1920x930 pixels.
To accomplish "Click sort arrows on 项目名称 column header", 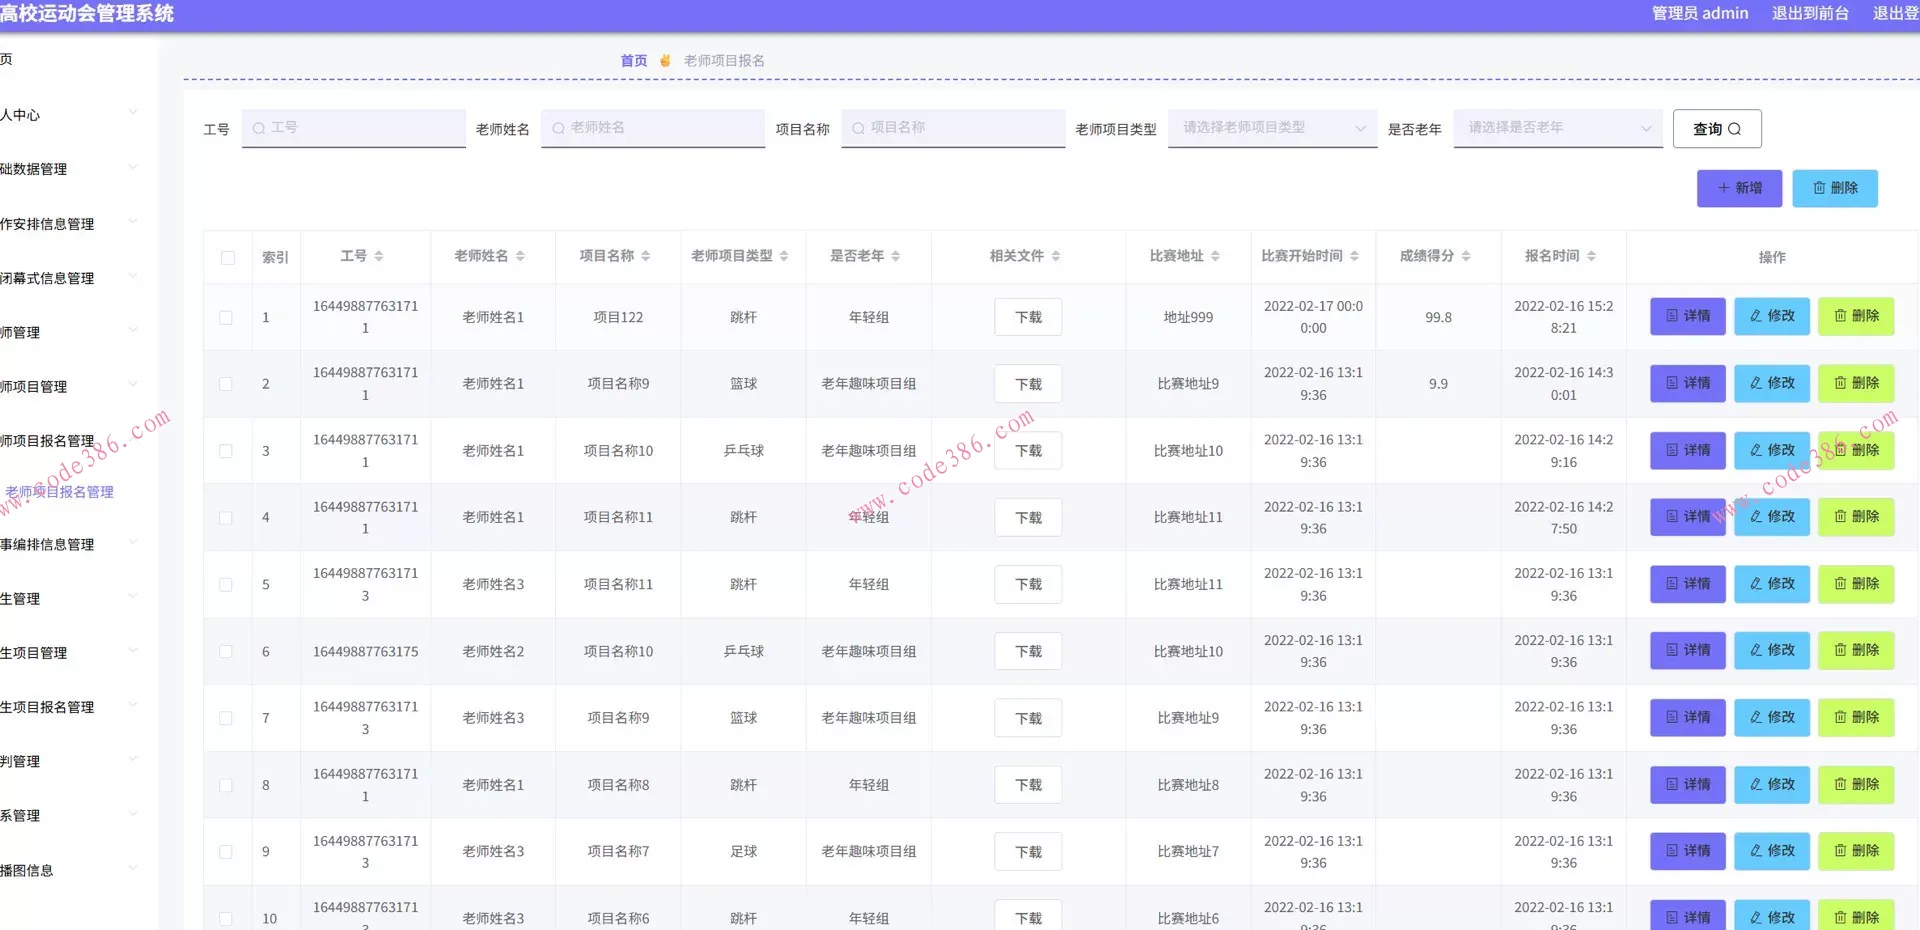I will pos(646,257).
